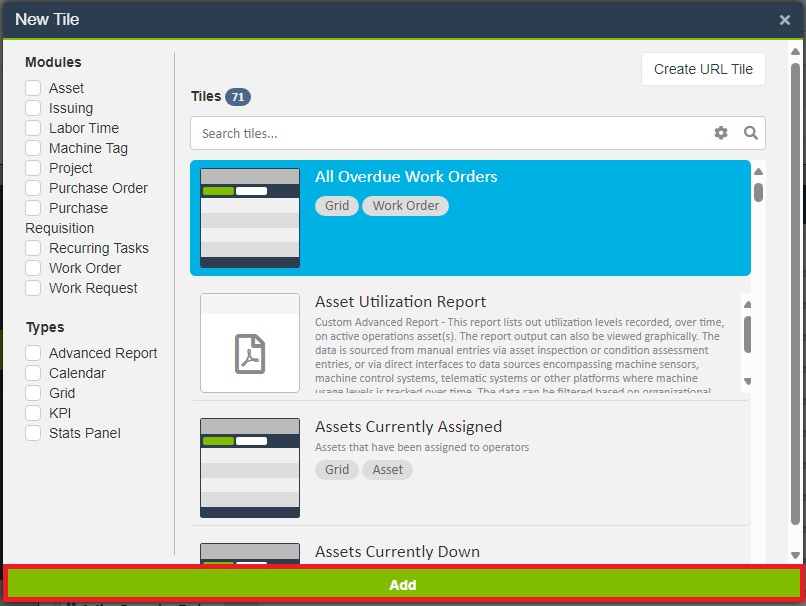Click the tile list scroll up arrow
The height and width of the screenshot is (606, 806).
coord(759,168)
